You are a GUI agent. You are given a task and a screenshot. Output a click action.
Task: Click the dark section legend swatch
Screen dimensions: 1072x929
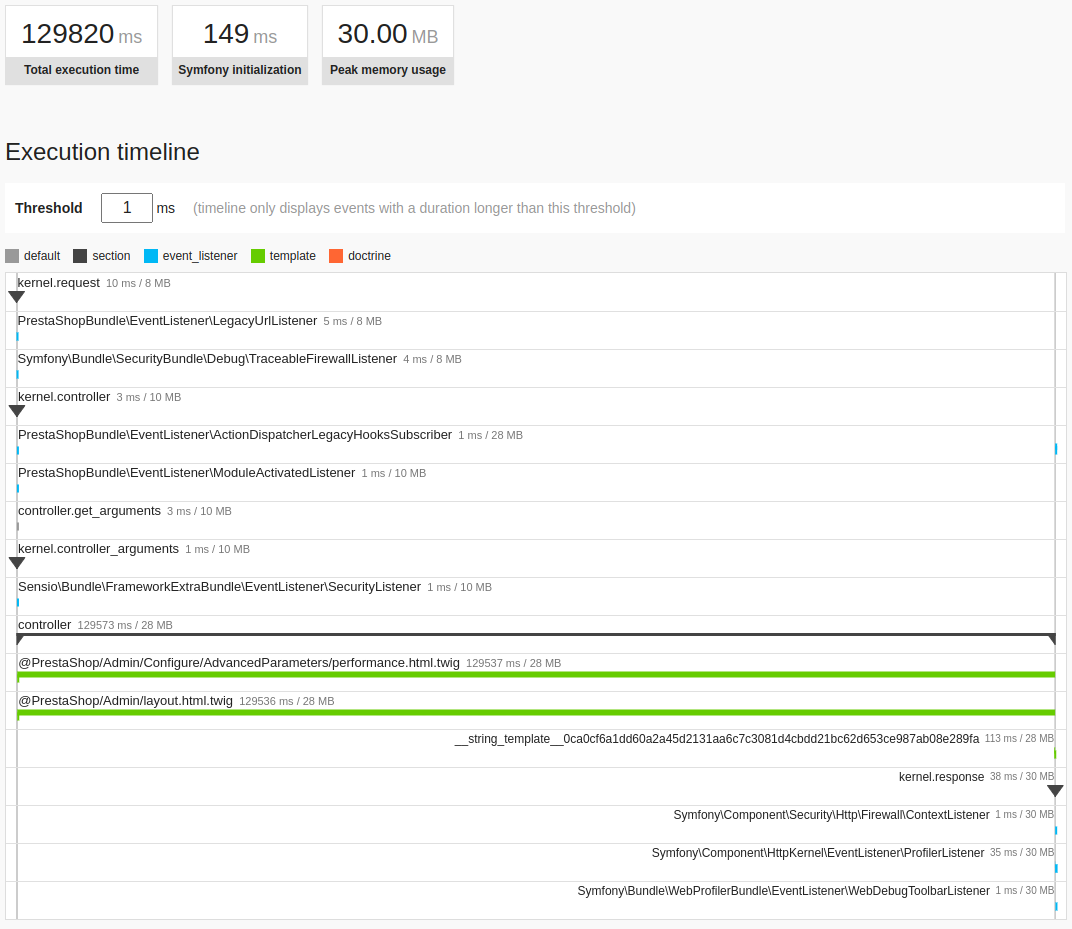tap(80, 256)
